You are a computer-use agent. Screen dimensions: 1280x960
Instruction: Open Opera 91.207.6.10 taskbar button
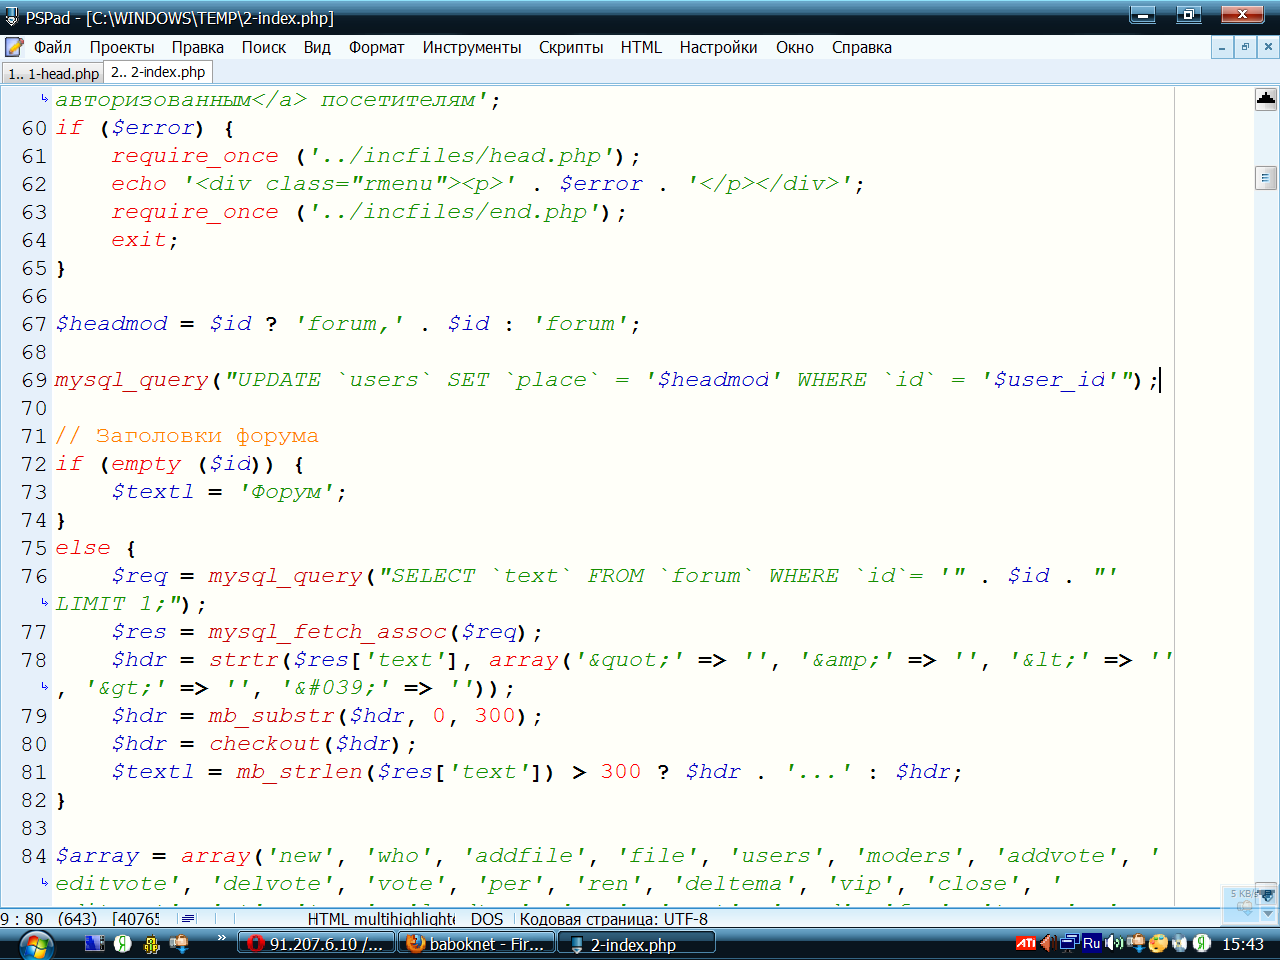click(316, 944)
